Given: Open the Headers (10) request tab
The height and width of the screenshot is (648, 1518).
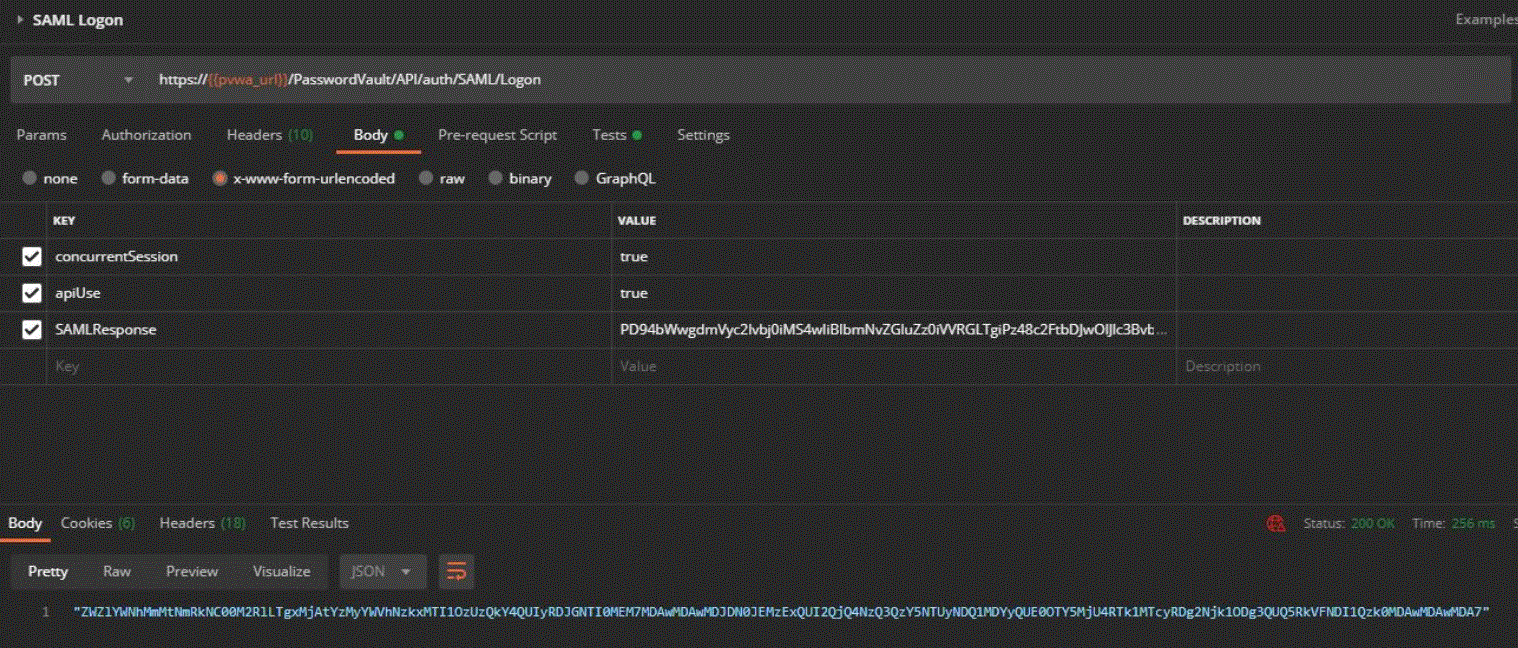Looking at the screenshot, I should pyautogui.click(x=269, y=134).
